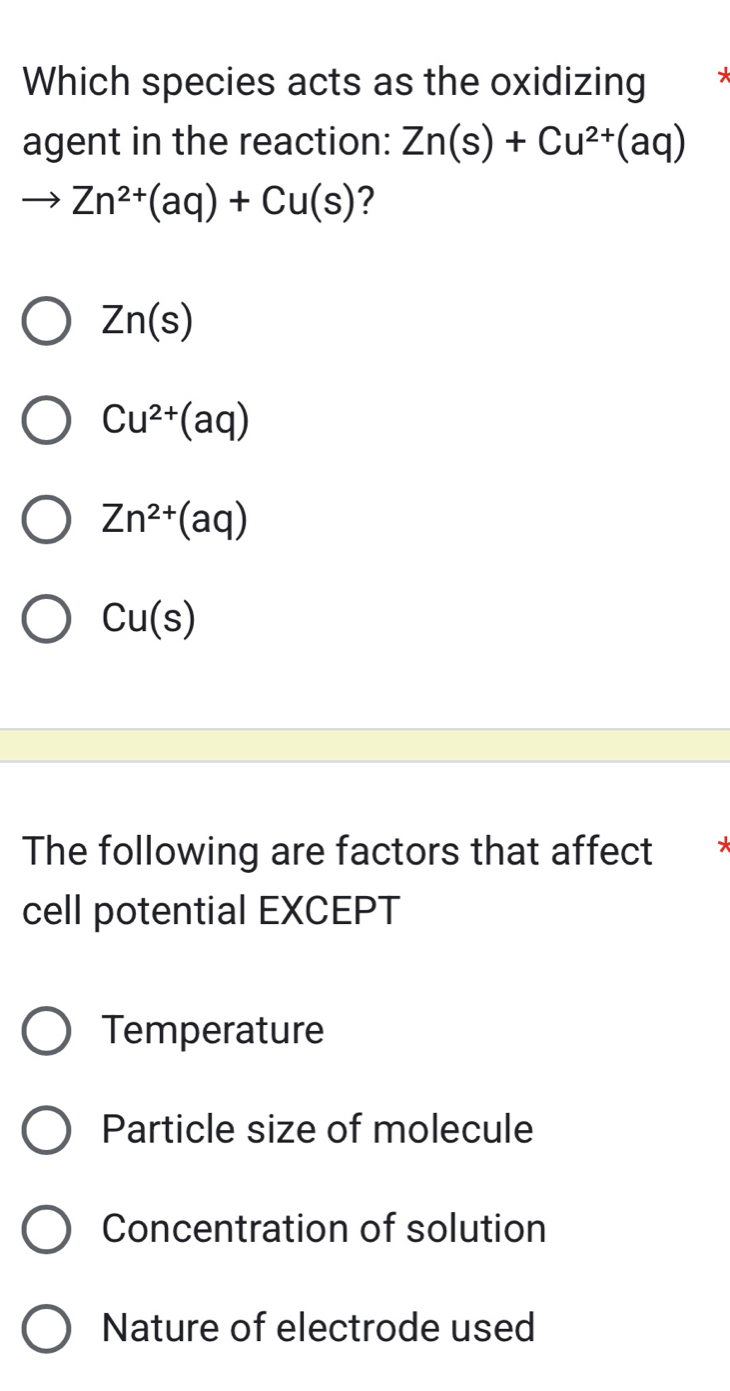Screen dimensions: 730x1391
Task: Tick the Concentration of solution radio button
Action: [46, 1229]
